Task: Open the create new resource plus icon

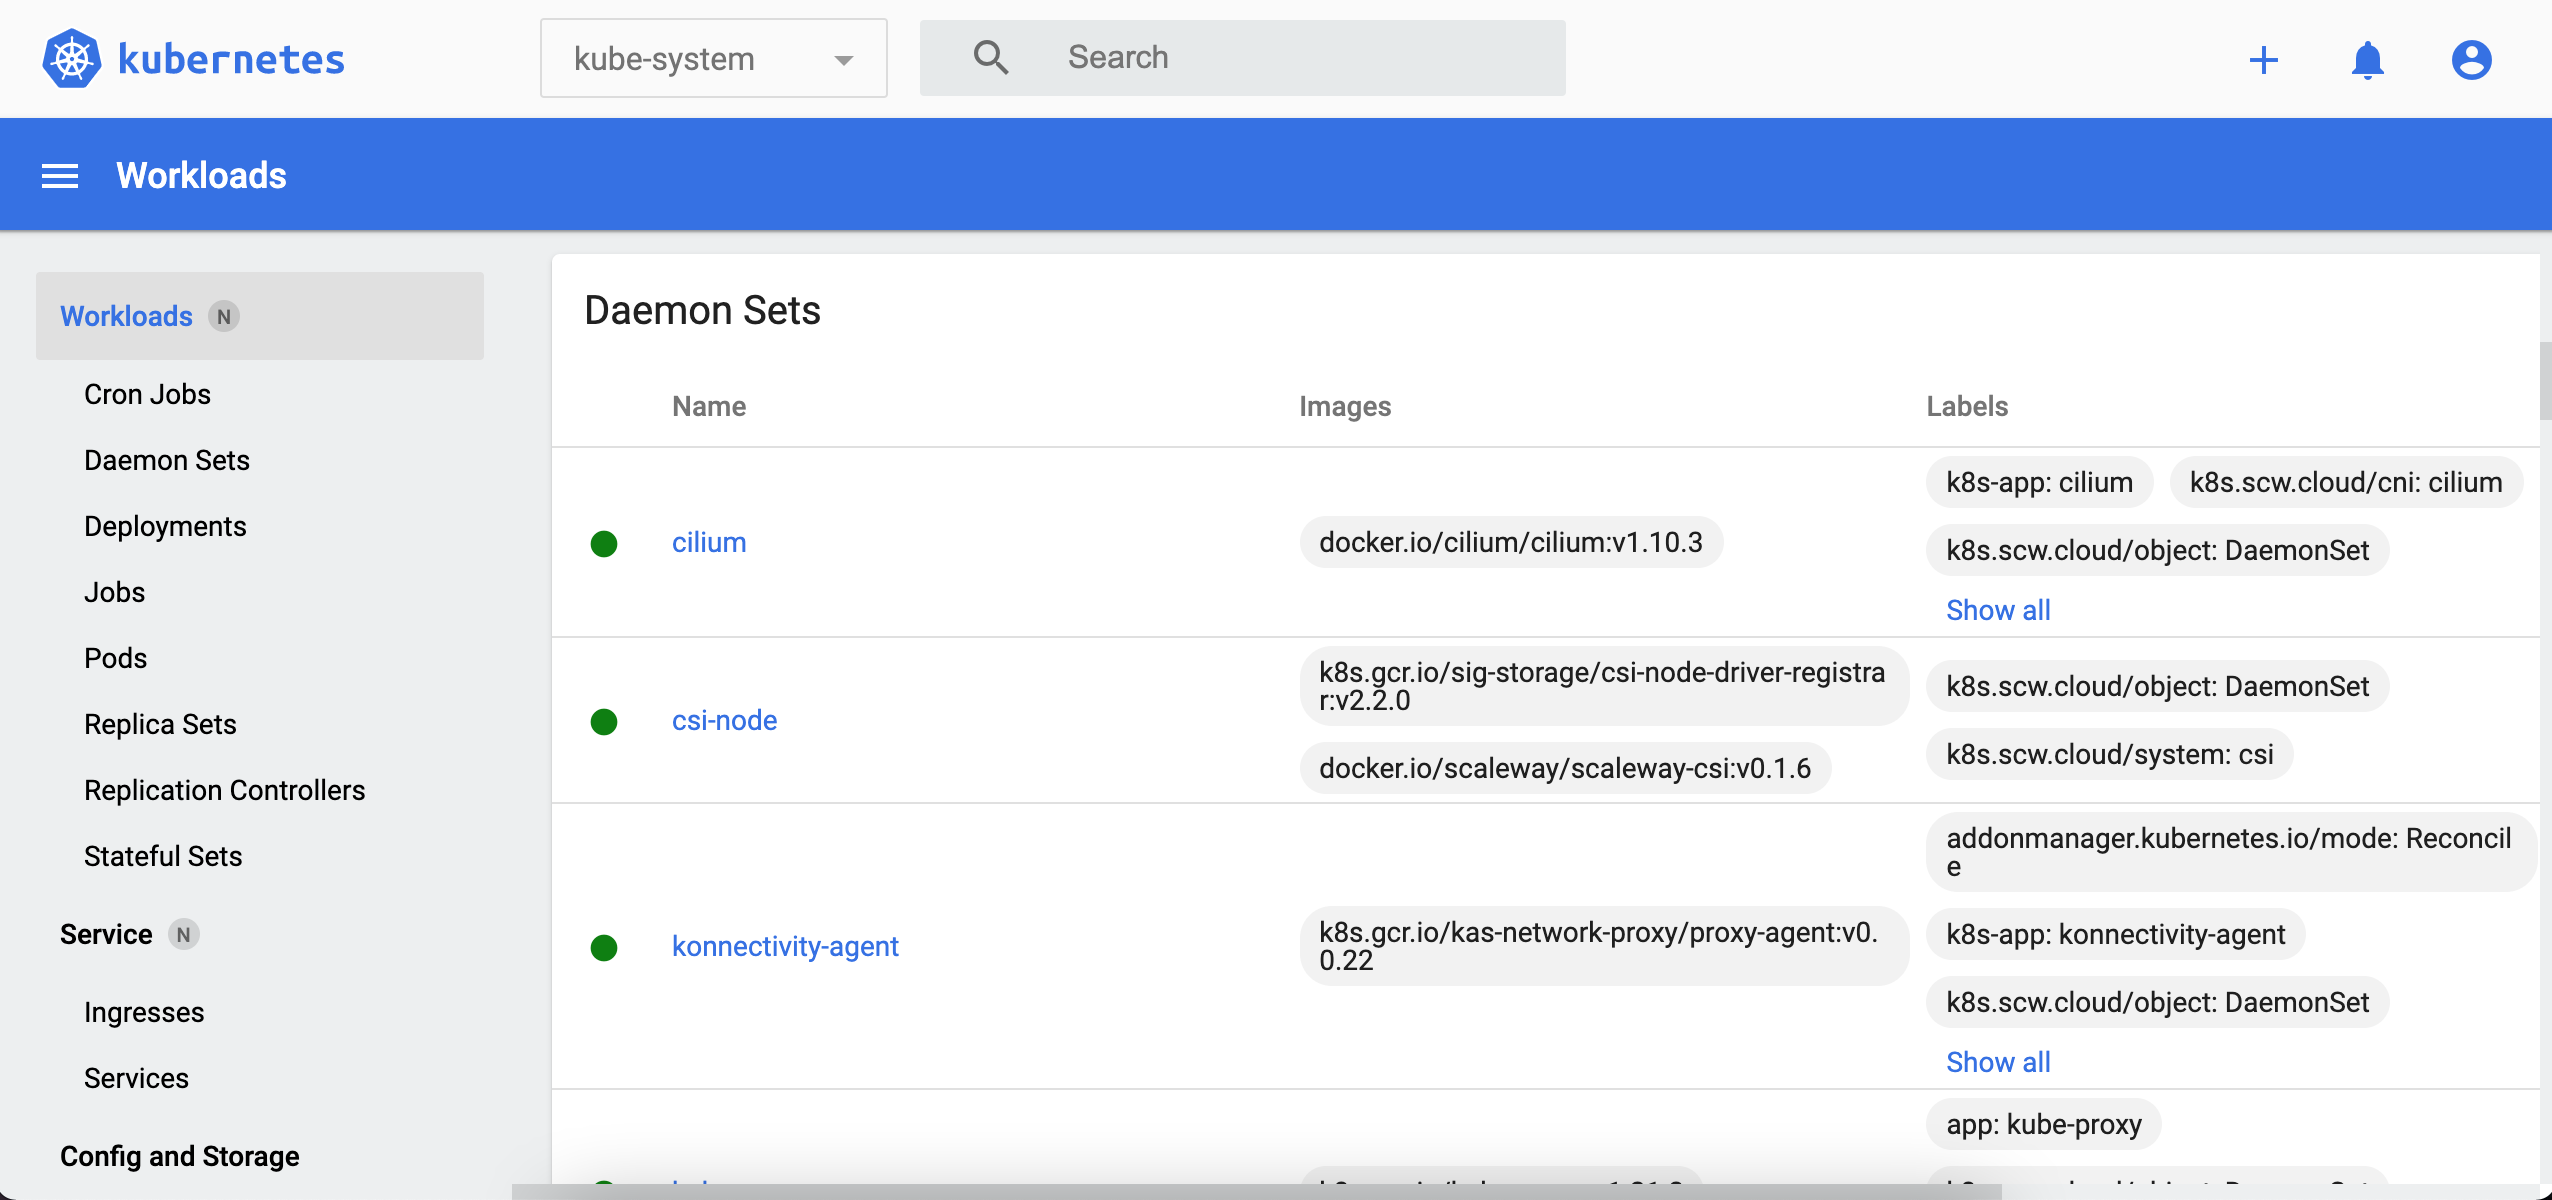Action: pyautogui.click(x=2264, y=60)
